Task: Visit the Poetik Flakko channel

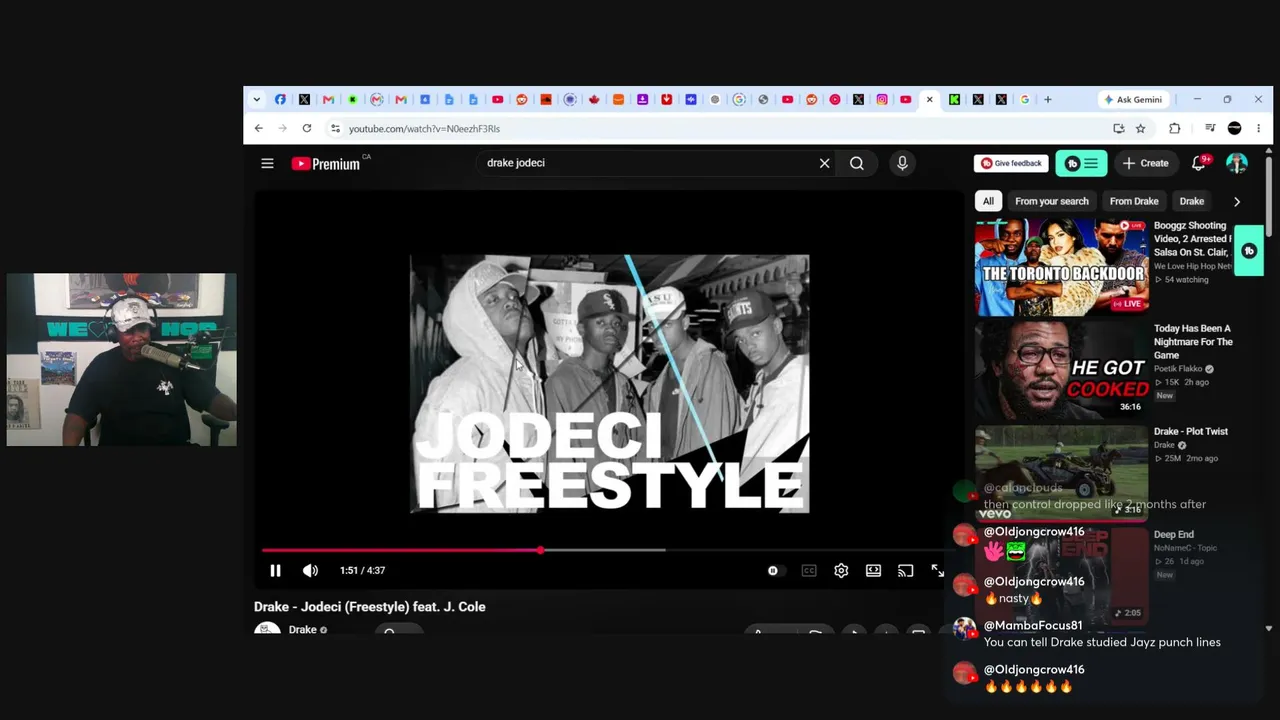Action: pos(1179,369)
